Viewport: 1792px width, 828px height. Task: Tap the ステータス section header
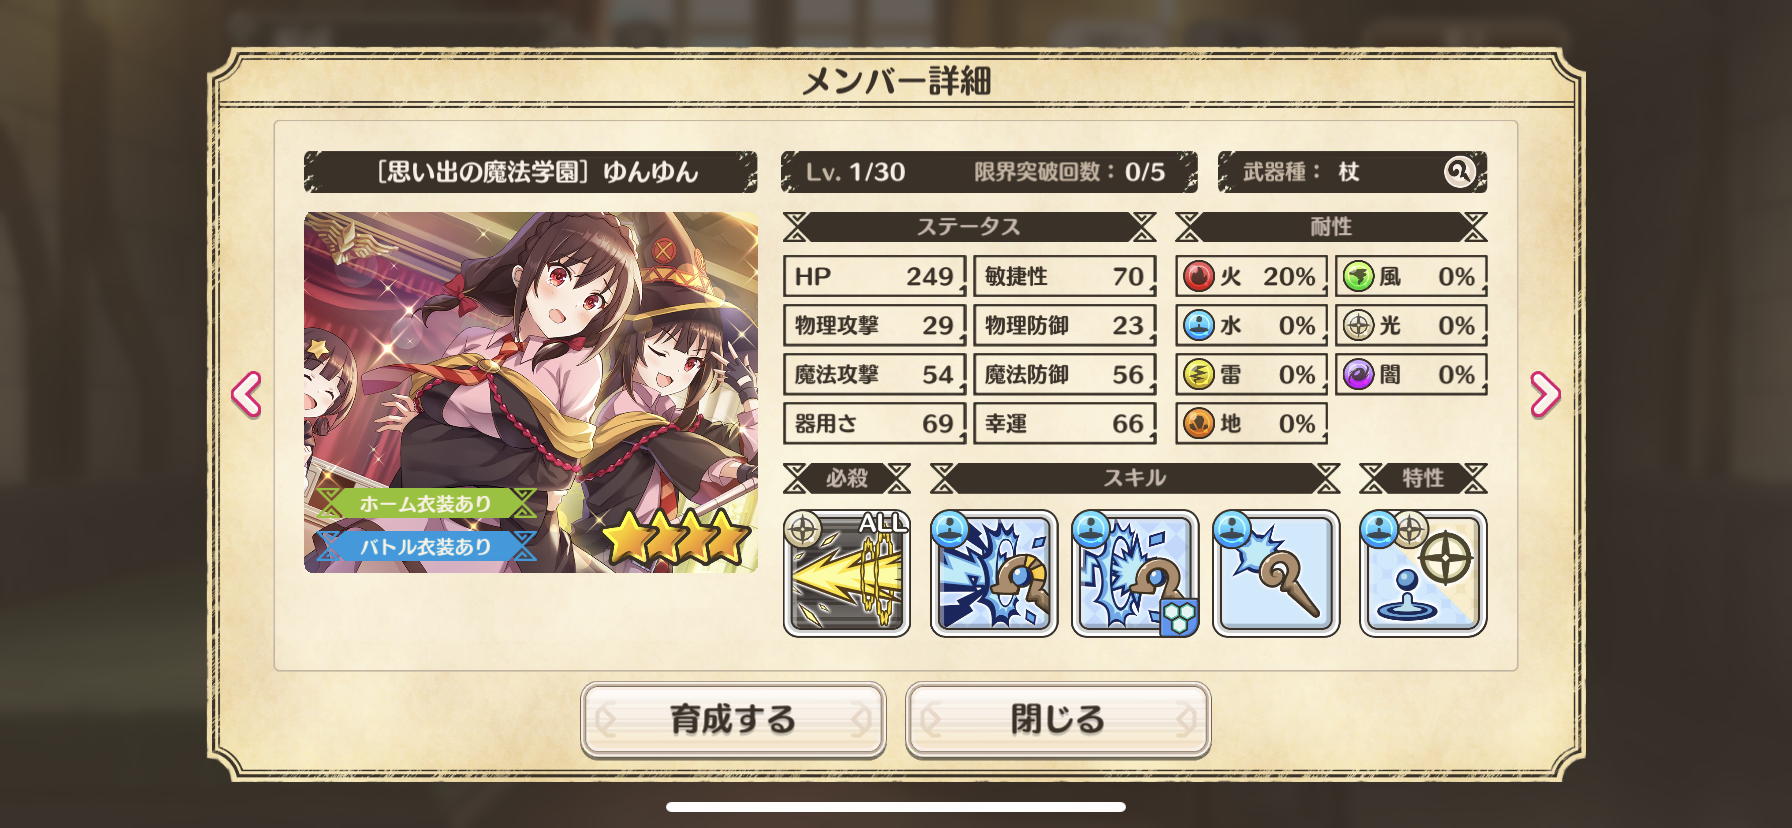(x=969, y=227)
